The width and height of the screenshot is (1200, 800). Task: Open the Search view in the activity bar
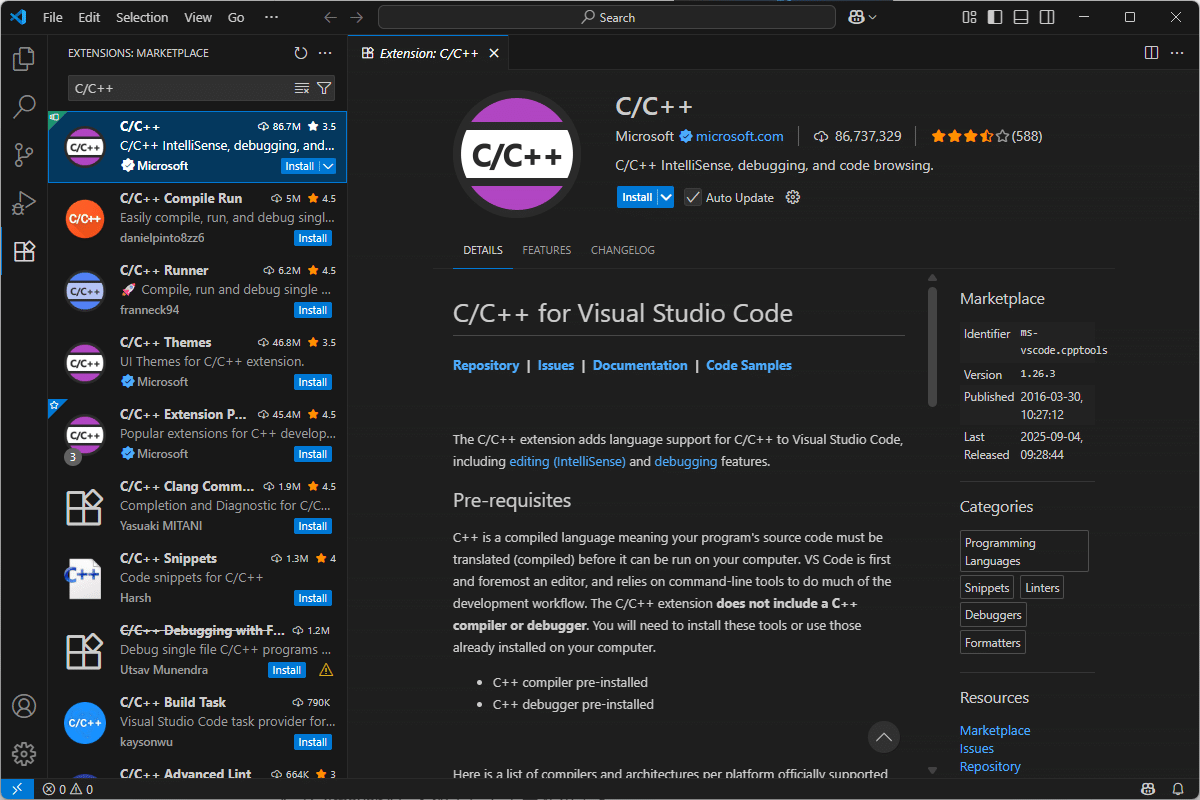coord(24,107)
